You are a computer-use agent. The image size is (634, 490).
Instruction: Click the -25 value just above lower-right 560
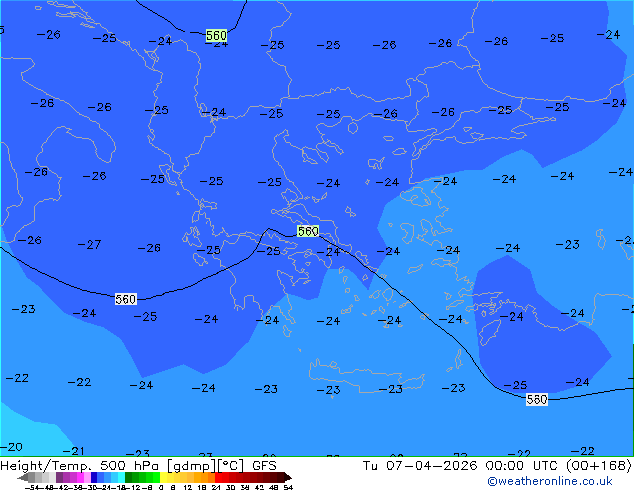click(516, 385)
